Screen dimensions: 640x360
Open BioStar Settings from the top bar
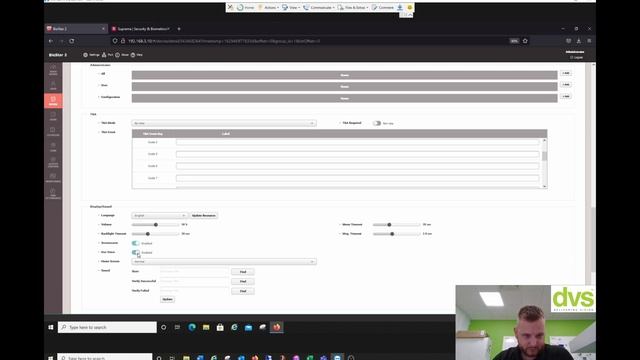point(91,55)
